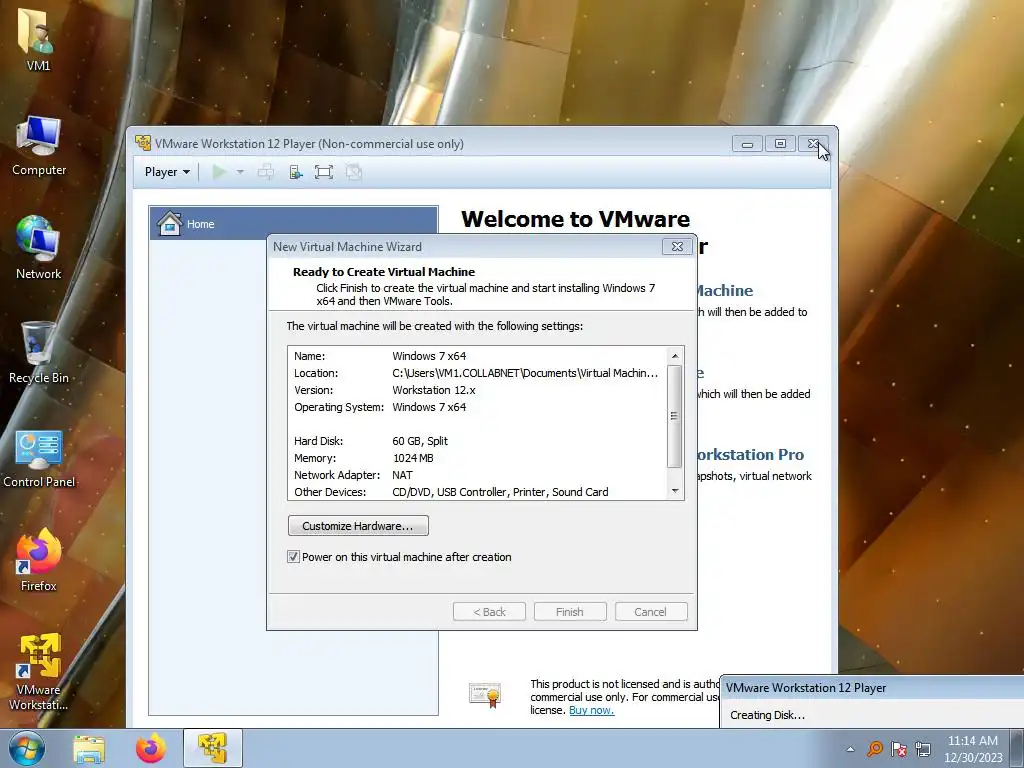This screenshot has width=1024, height=768.
Task: Select the Network desktop icon
Action: [39, 248]
